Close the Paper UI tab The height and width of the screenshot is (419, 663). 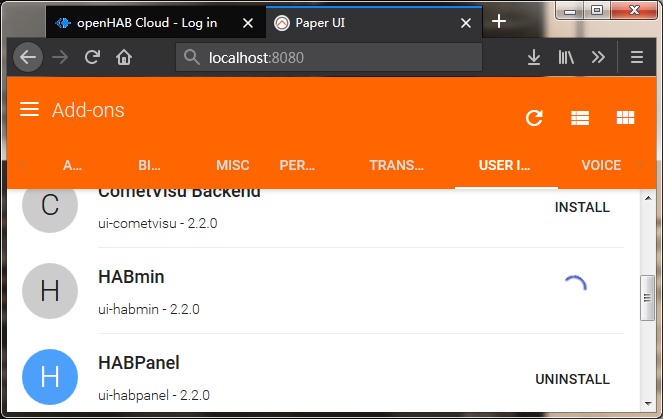click(466, 23)
